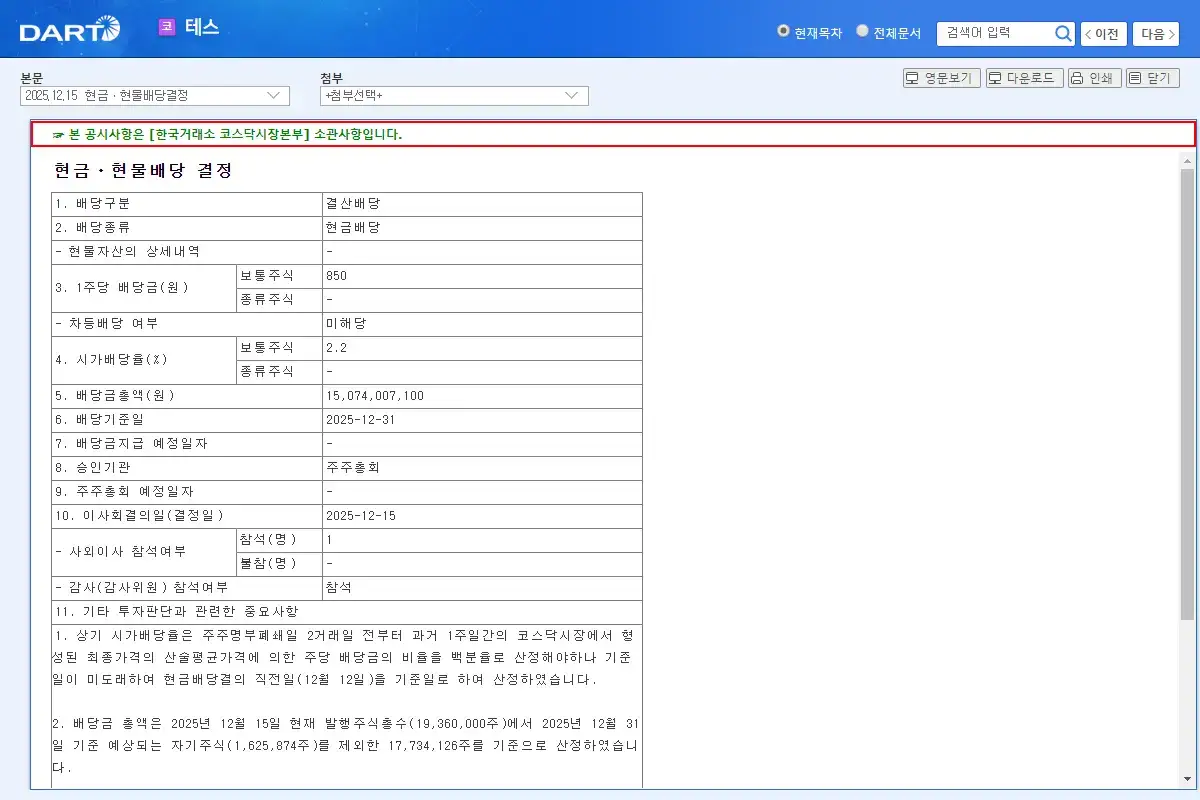Viewport: 1200px width, 800px height.
Task: Click the row 11. 기타 투자판단과 관련한 중요사항
Action: [x=347, y=612]
